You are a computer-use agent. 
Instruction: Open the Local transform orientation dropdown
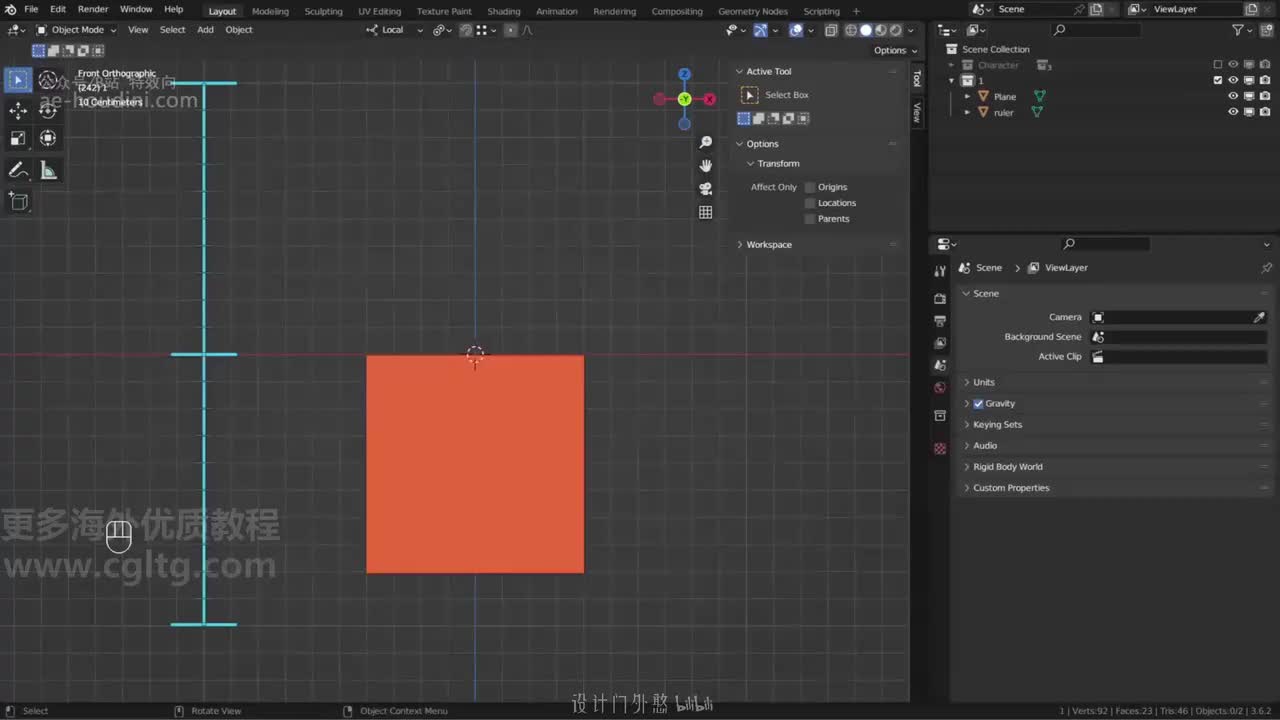click(394, 30)
